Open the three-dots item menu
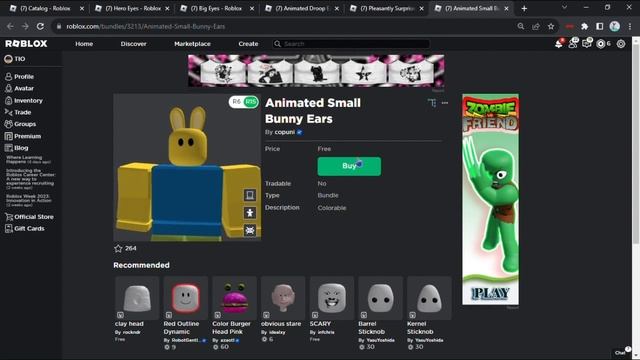This screenshot has height=360, width=640. [x=445, y=103]
